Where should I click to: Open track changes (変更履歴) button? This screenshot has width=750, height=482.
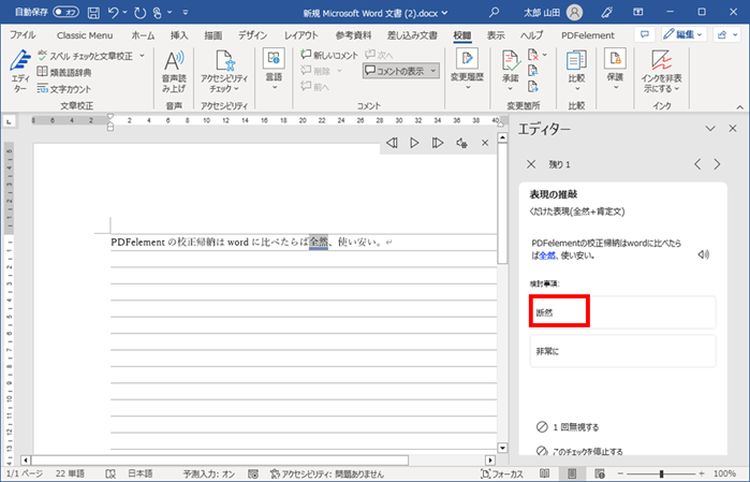click(x=467, y=69)
